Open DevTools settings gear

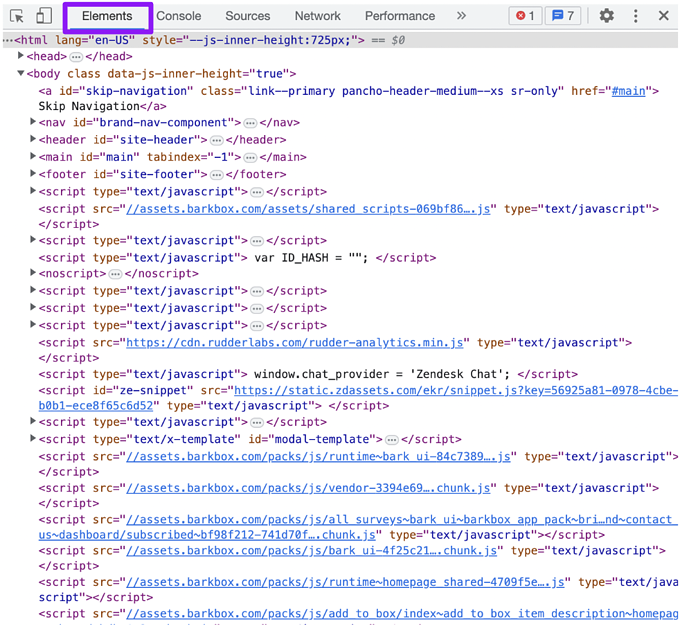pos(607,16)
